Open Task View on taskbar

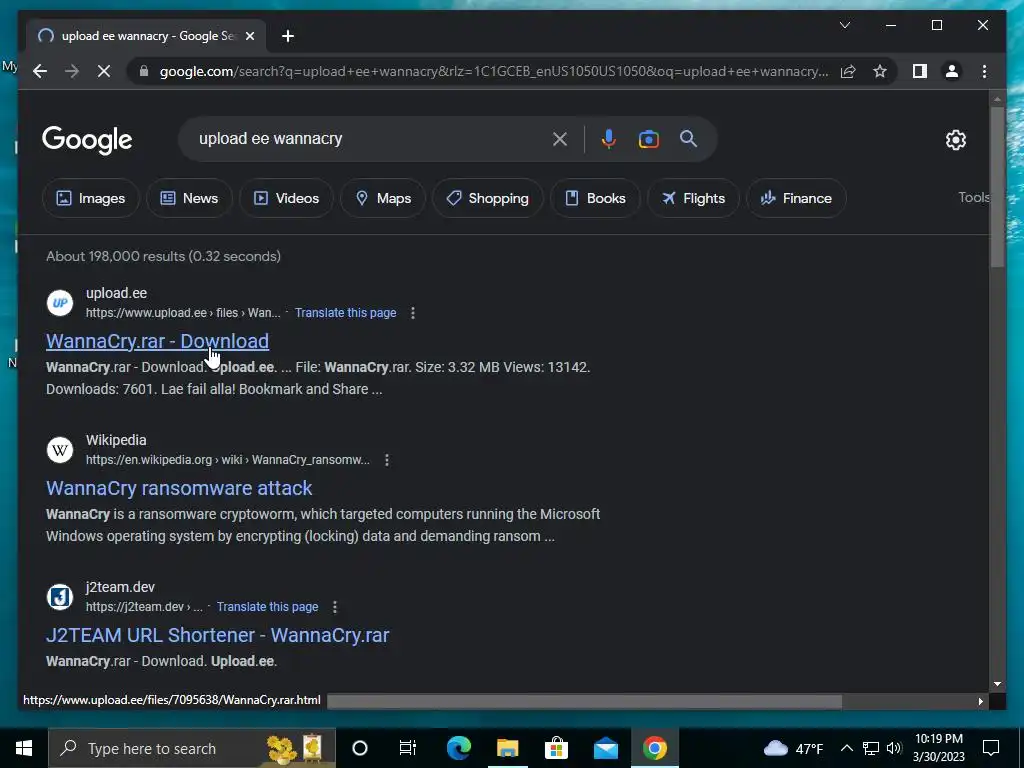(x=408, y=748)
